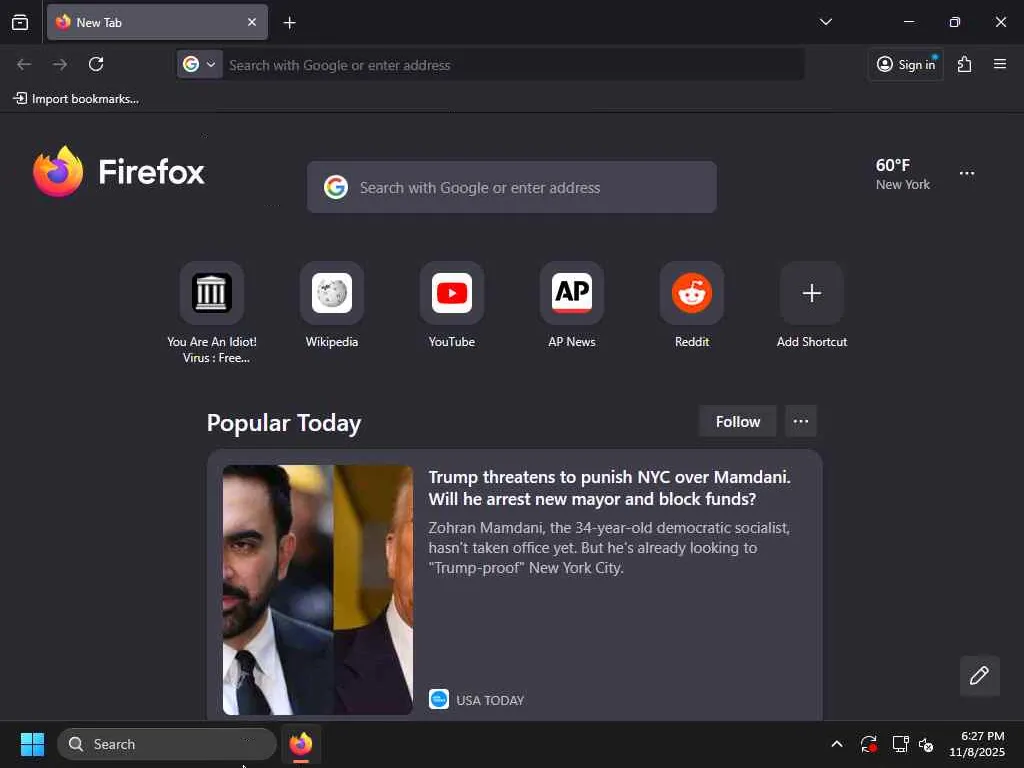Go back one page
Viewport: 1024px width, 768px height.
coord(24,64)
